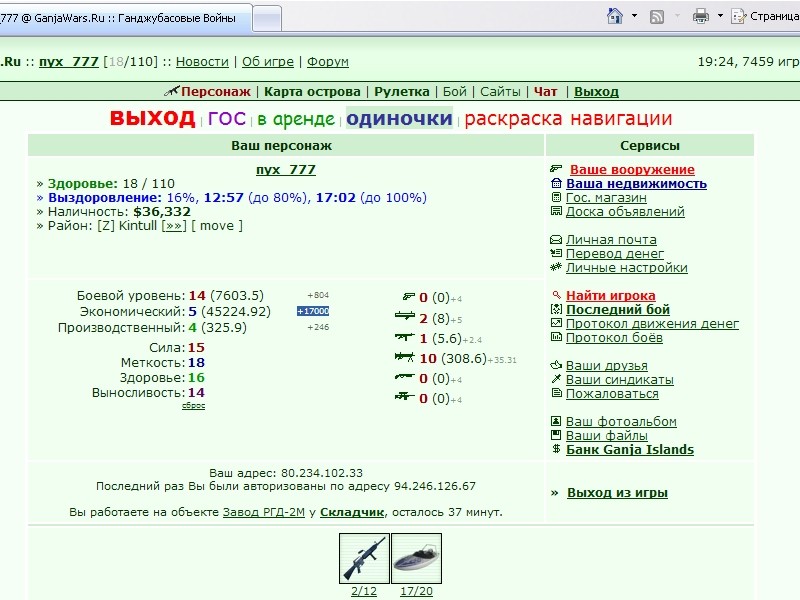
Task: Expand the Print dropdown arrow
Action: tap(720, 16)
